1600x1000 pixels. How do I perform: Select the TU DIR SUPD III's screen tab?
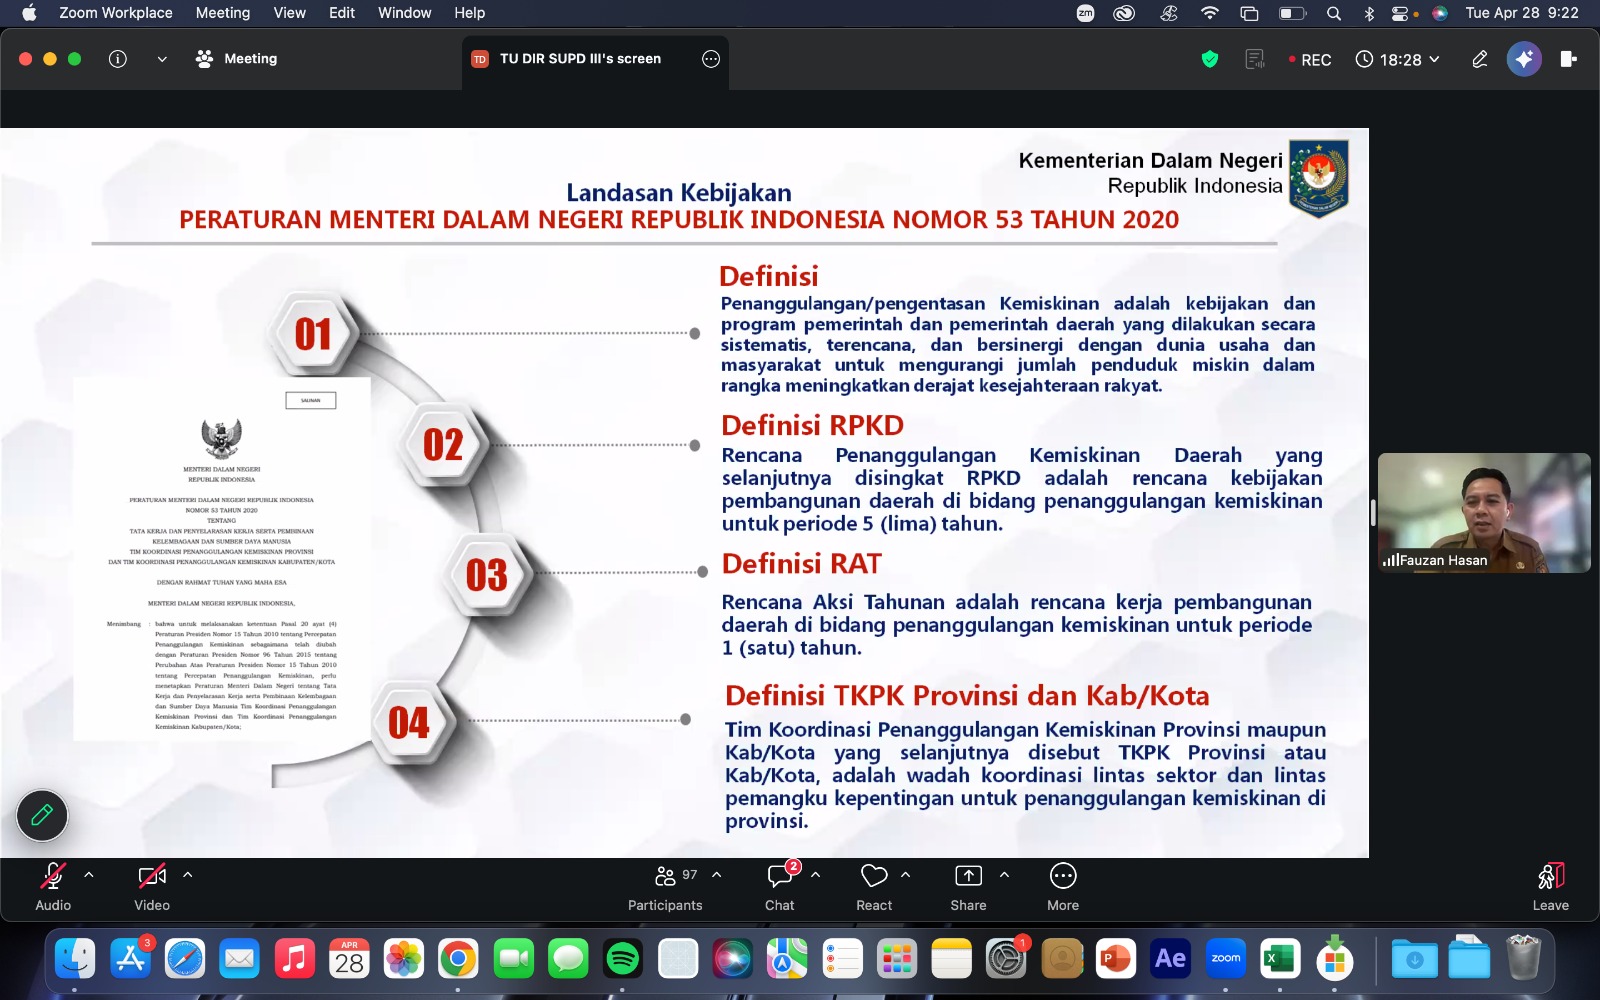[580, 59]
